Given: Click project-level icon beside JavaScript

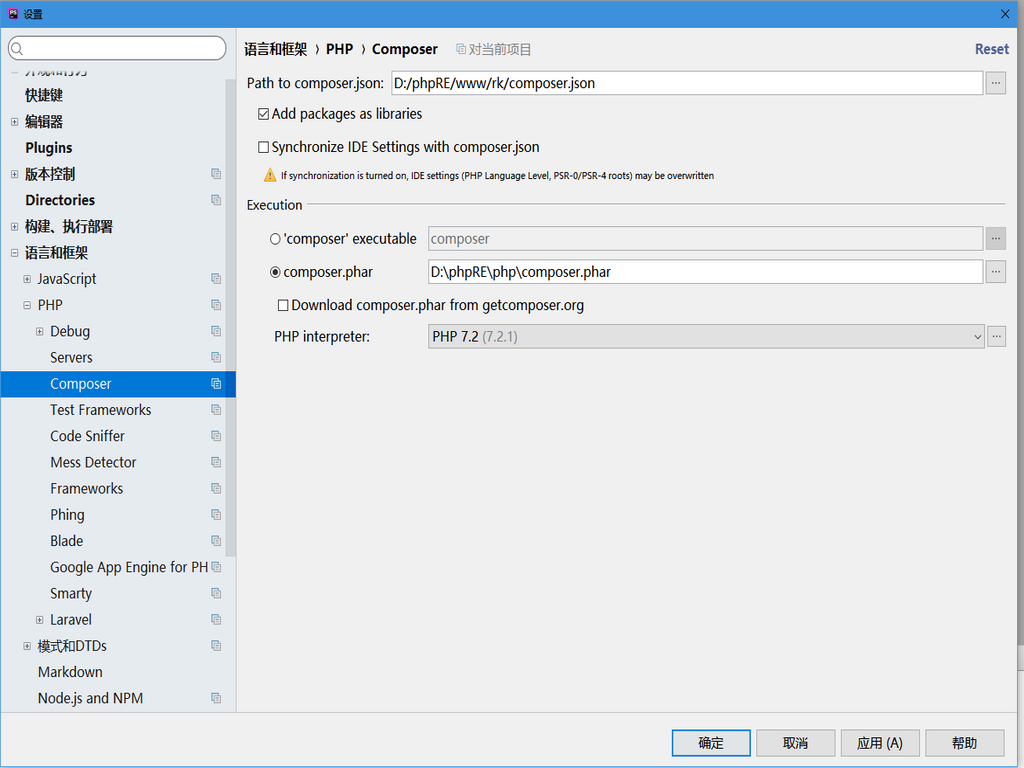Looking at the screenshot, I should pos(216,279).
